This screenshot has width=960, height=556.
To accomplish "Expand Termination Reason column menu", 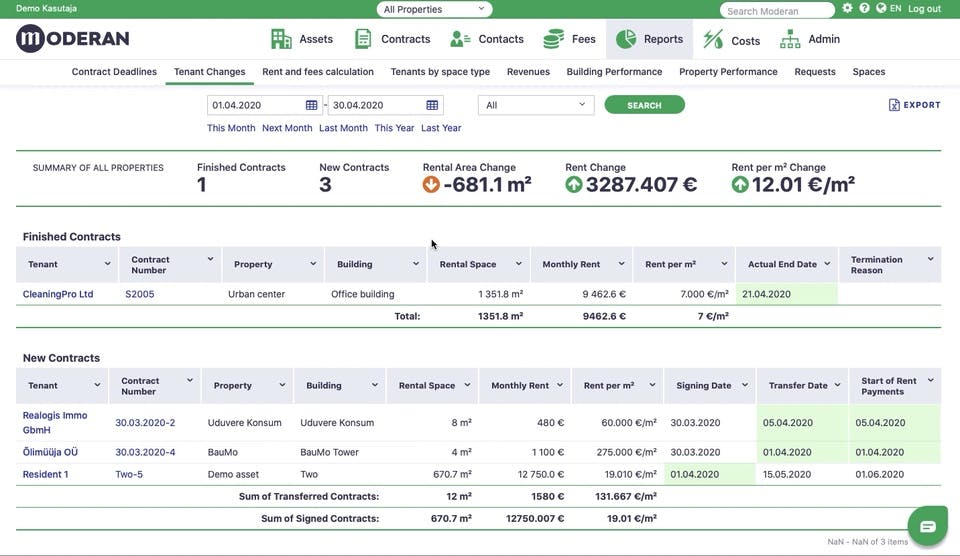I will tap(931, 259).
